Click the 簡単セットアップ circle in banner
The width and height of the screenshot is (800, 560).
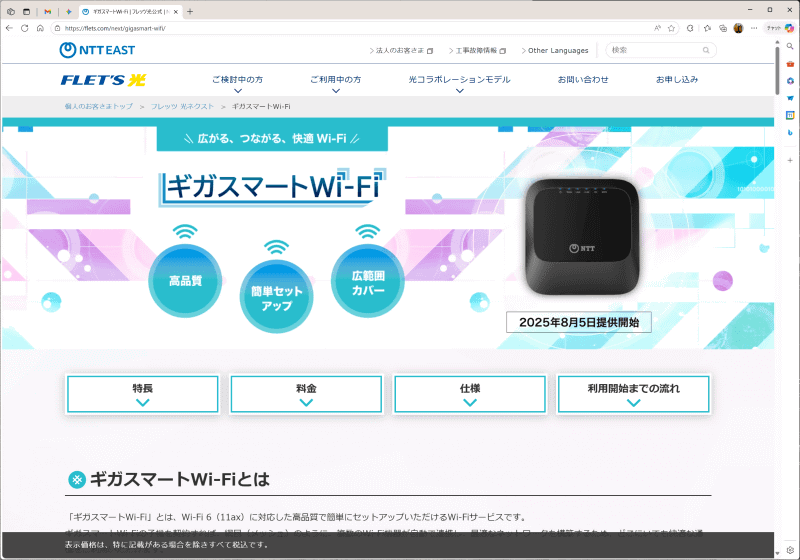click(x=277, y=297)
